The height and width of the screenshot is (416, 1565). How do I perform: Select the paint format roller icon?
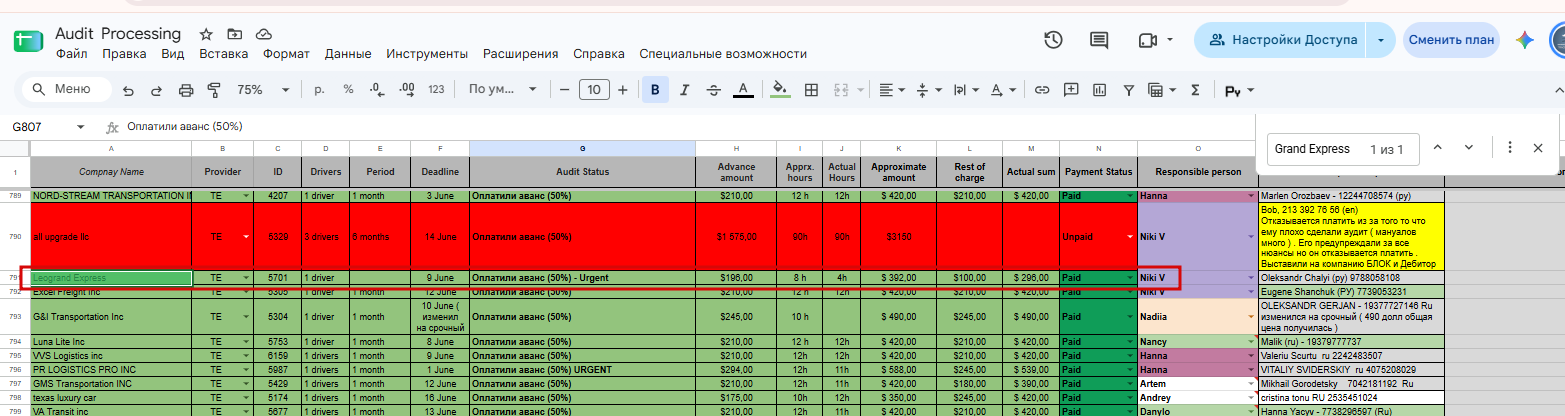point(213,90)
